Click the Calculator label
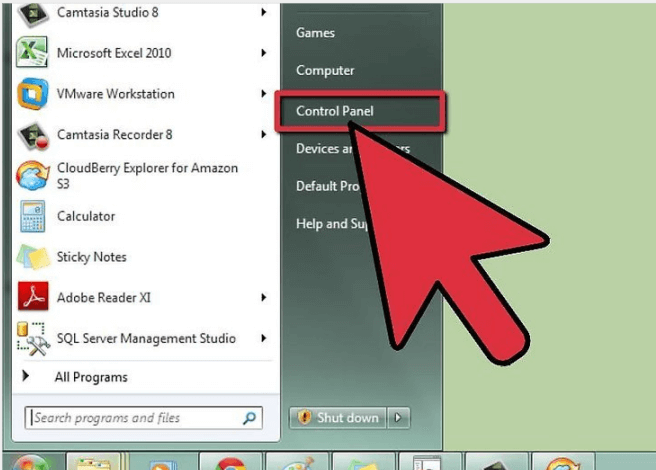The width and height of the screenshot is (656, 470). [x=86, y=216]
